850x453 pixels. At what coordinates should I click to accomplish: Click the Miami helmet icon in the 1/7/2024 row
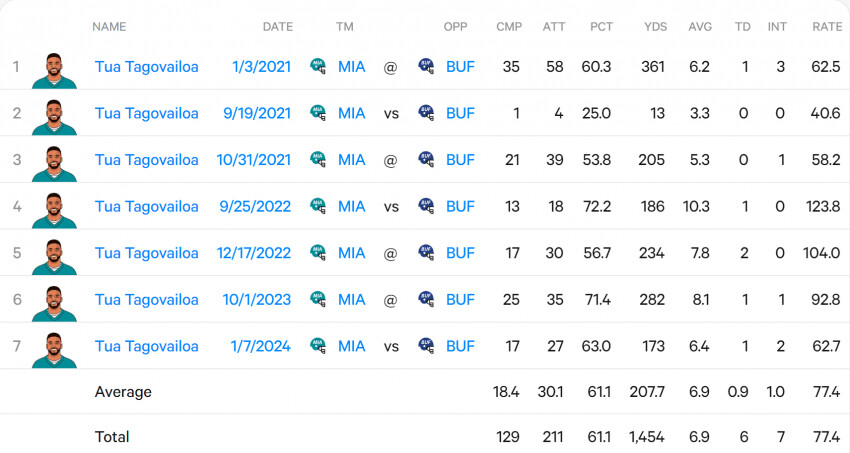click(318, 346)
